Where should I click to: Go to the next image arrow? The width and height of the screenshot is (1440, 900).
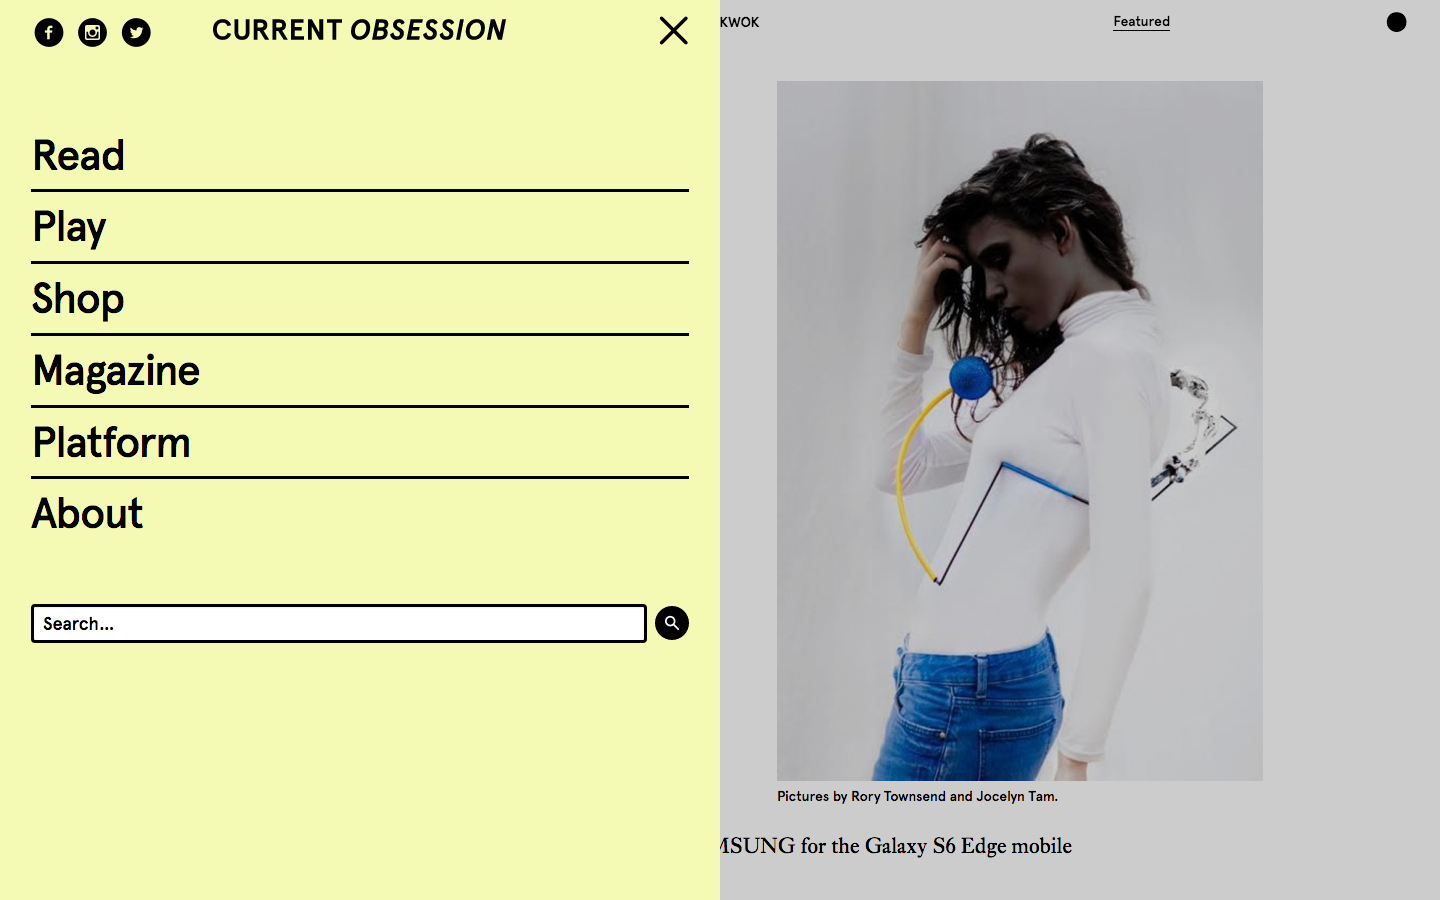point(1228,428)
